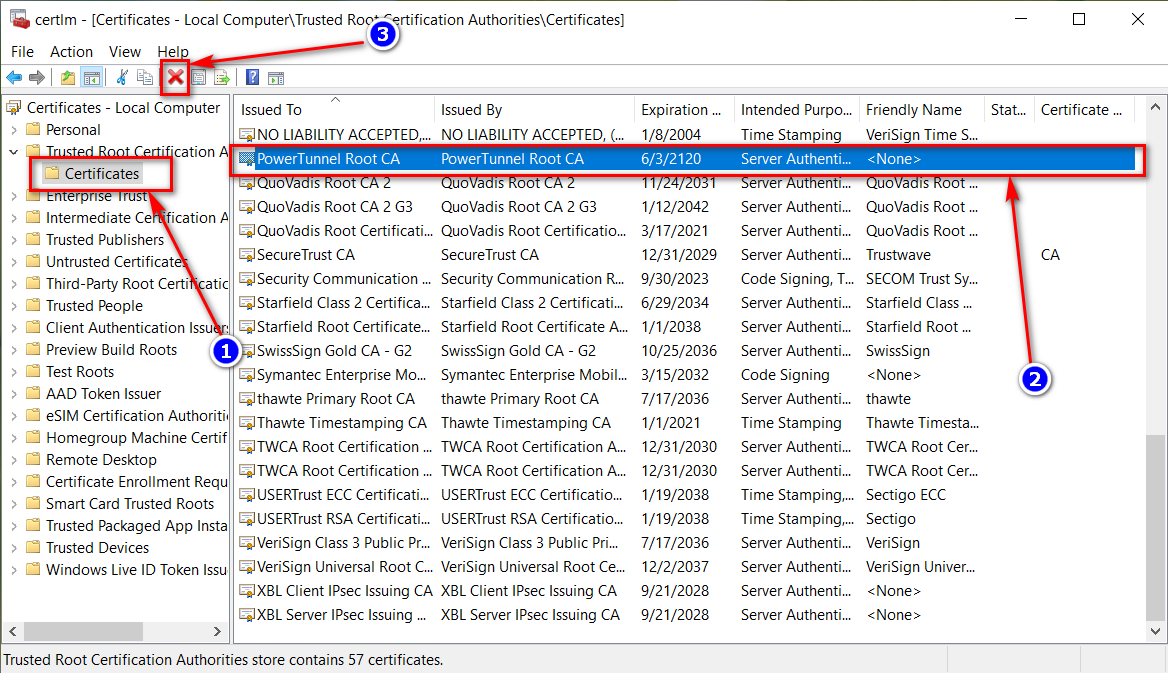Image resolution: width=1168 pixels, height=673 pixels.
Task: Click the Personal folder icon
Action: tap(33, 130)
